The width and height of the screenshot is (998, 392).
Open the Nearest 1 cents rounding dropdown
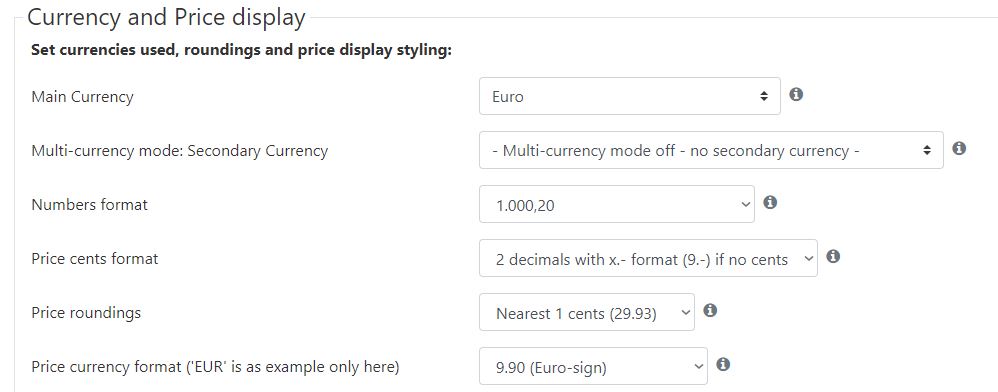(587, 312)
